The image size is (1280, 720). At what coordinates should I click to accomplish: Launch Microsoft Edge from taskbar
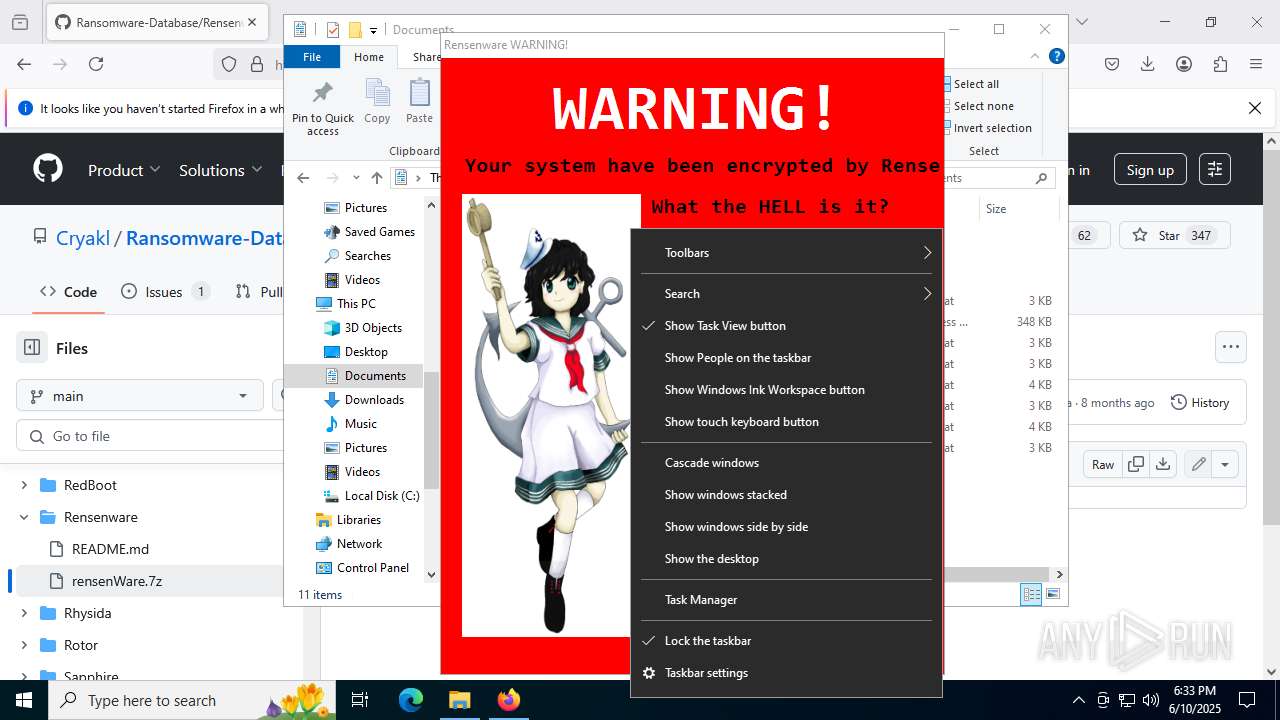point(411,700)
